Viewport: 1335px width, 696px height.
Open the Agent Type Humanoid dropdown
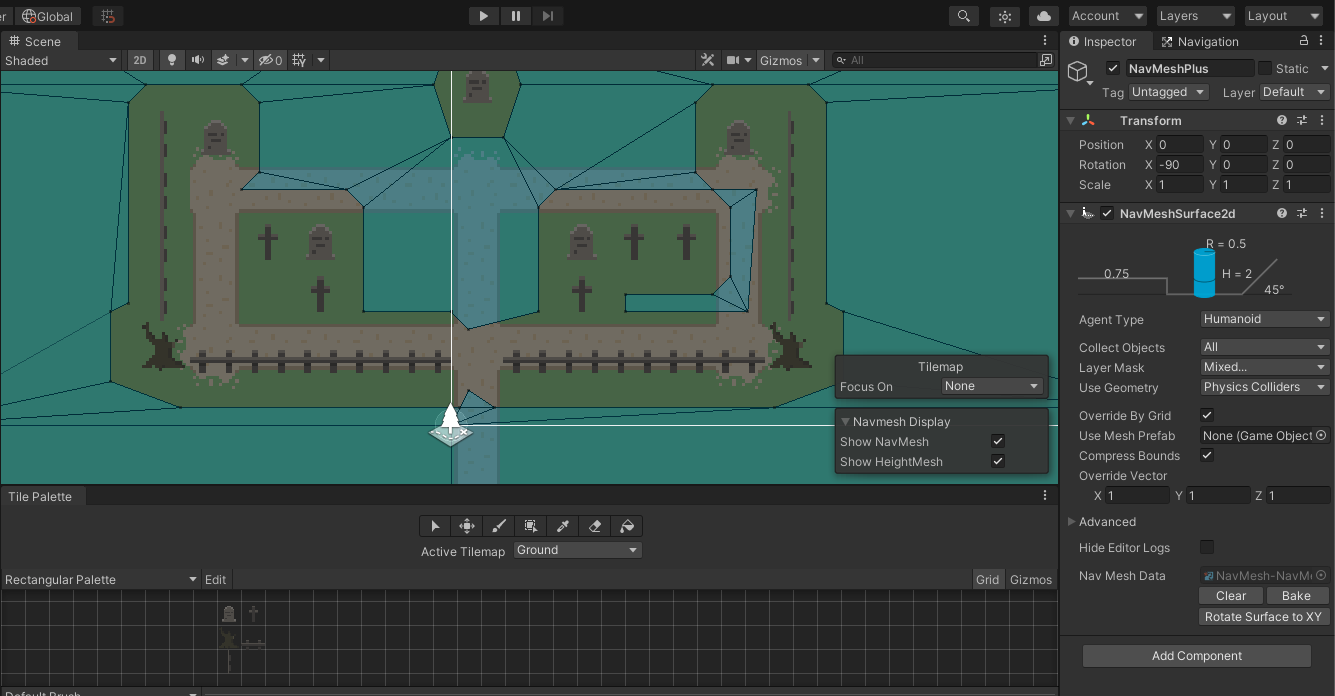1264,319
